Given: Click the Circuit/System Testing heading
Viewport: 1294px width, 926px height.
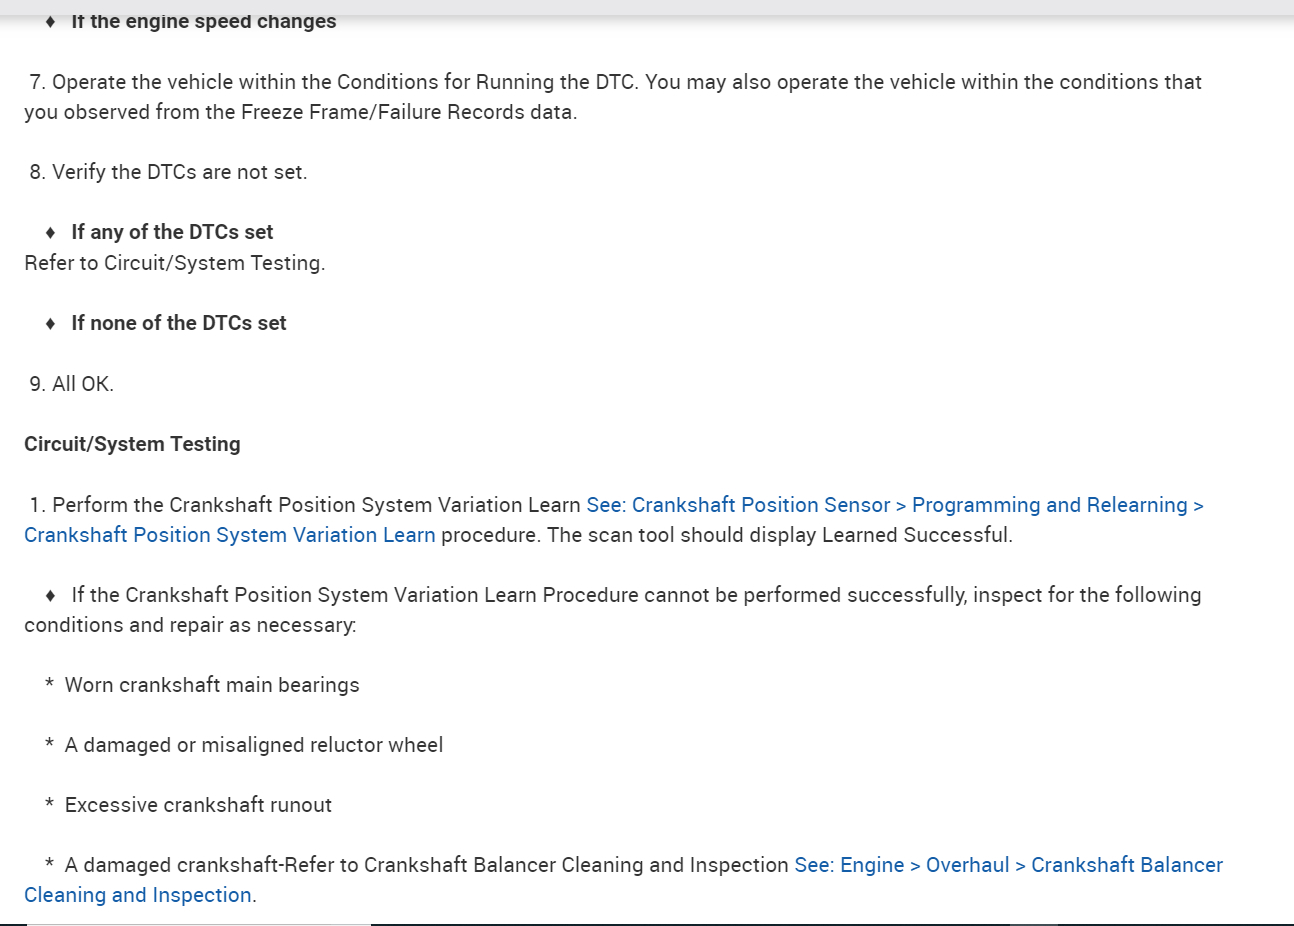Looking at the screenshot, I should click(x=132, y=444).
